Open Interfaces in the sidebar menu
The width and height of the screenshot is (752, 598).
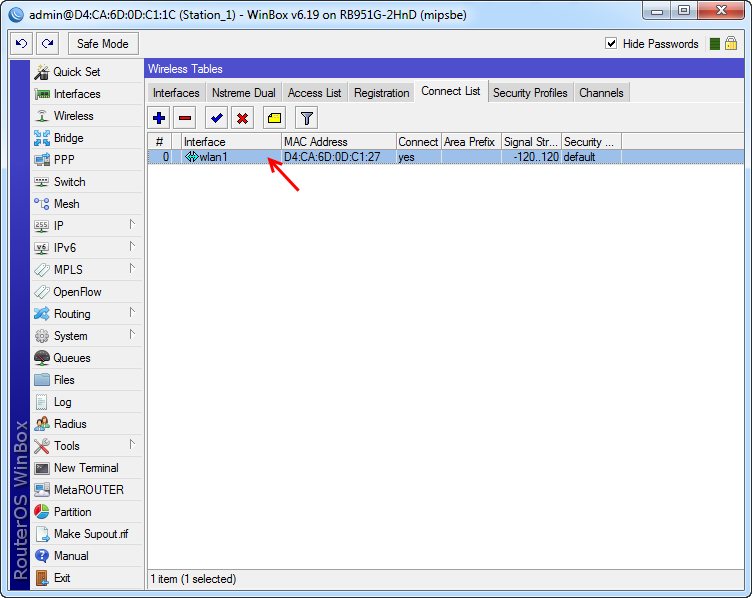[87, 94]
